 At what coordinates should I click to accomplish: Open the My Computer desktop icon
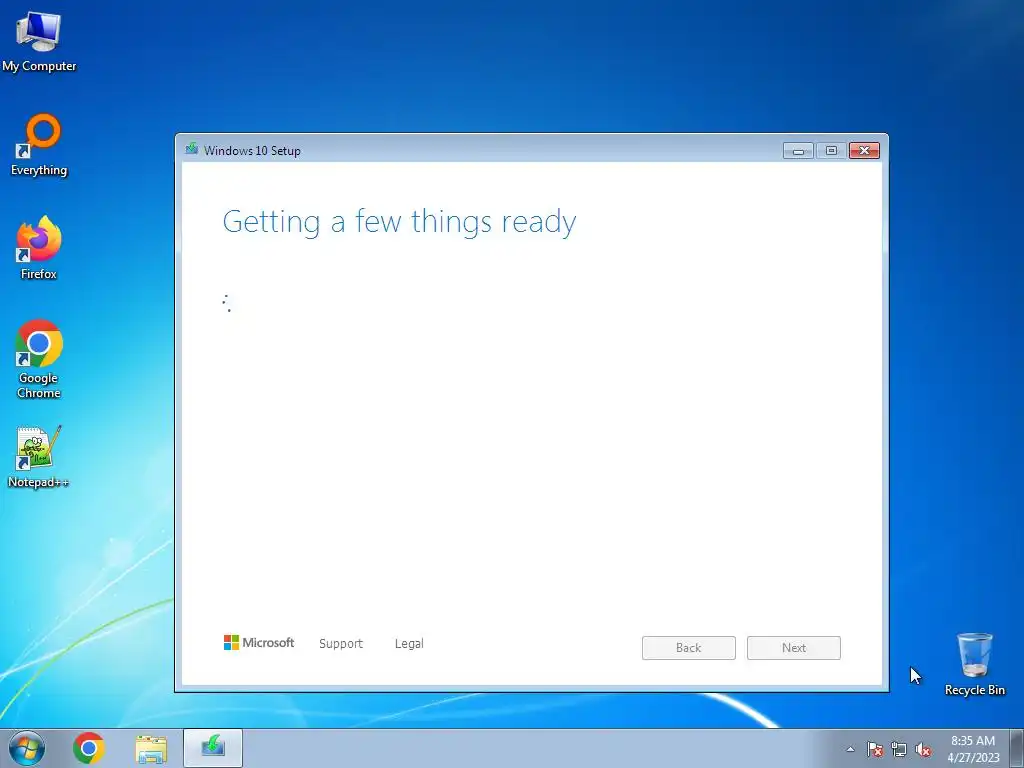coord(39,41)
